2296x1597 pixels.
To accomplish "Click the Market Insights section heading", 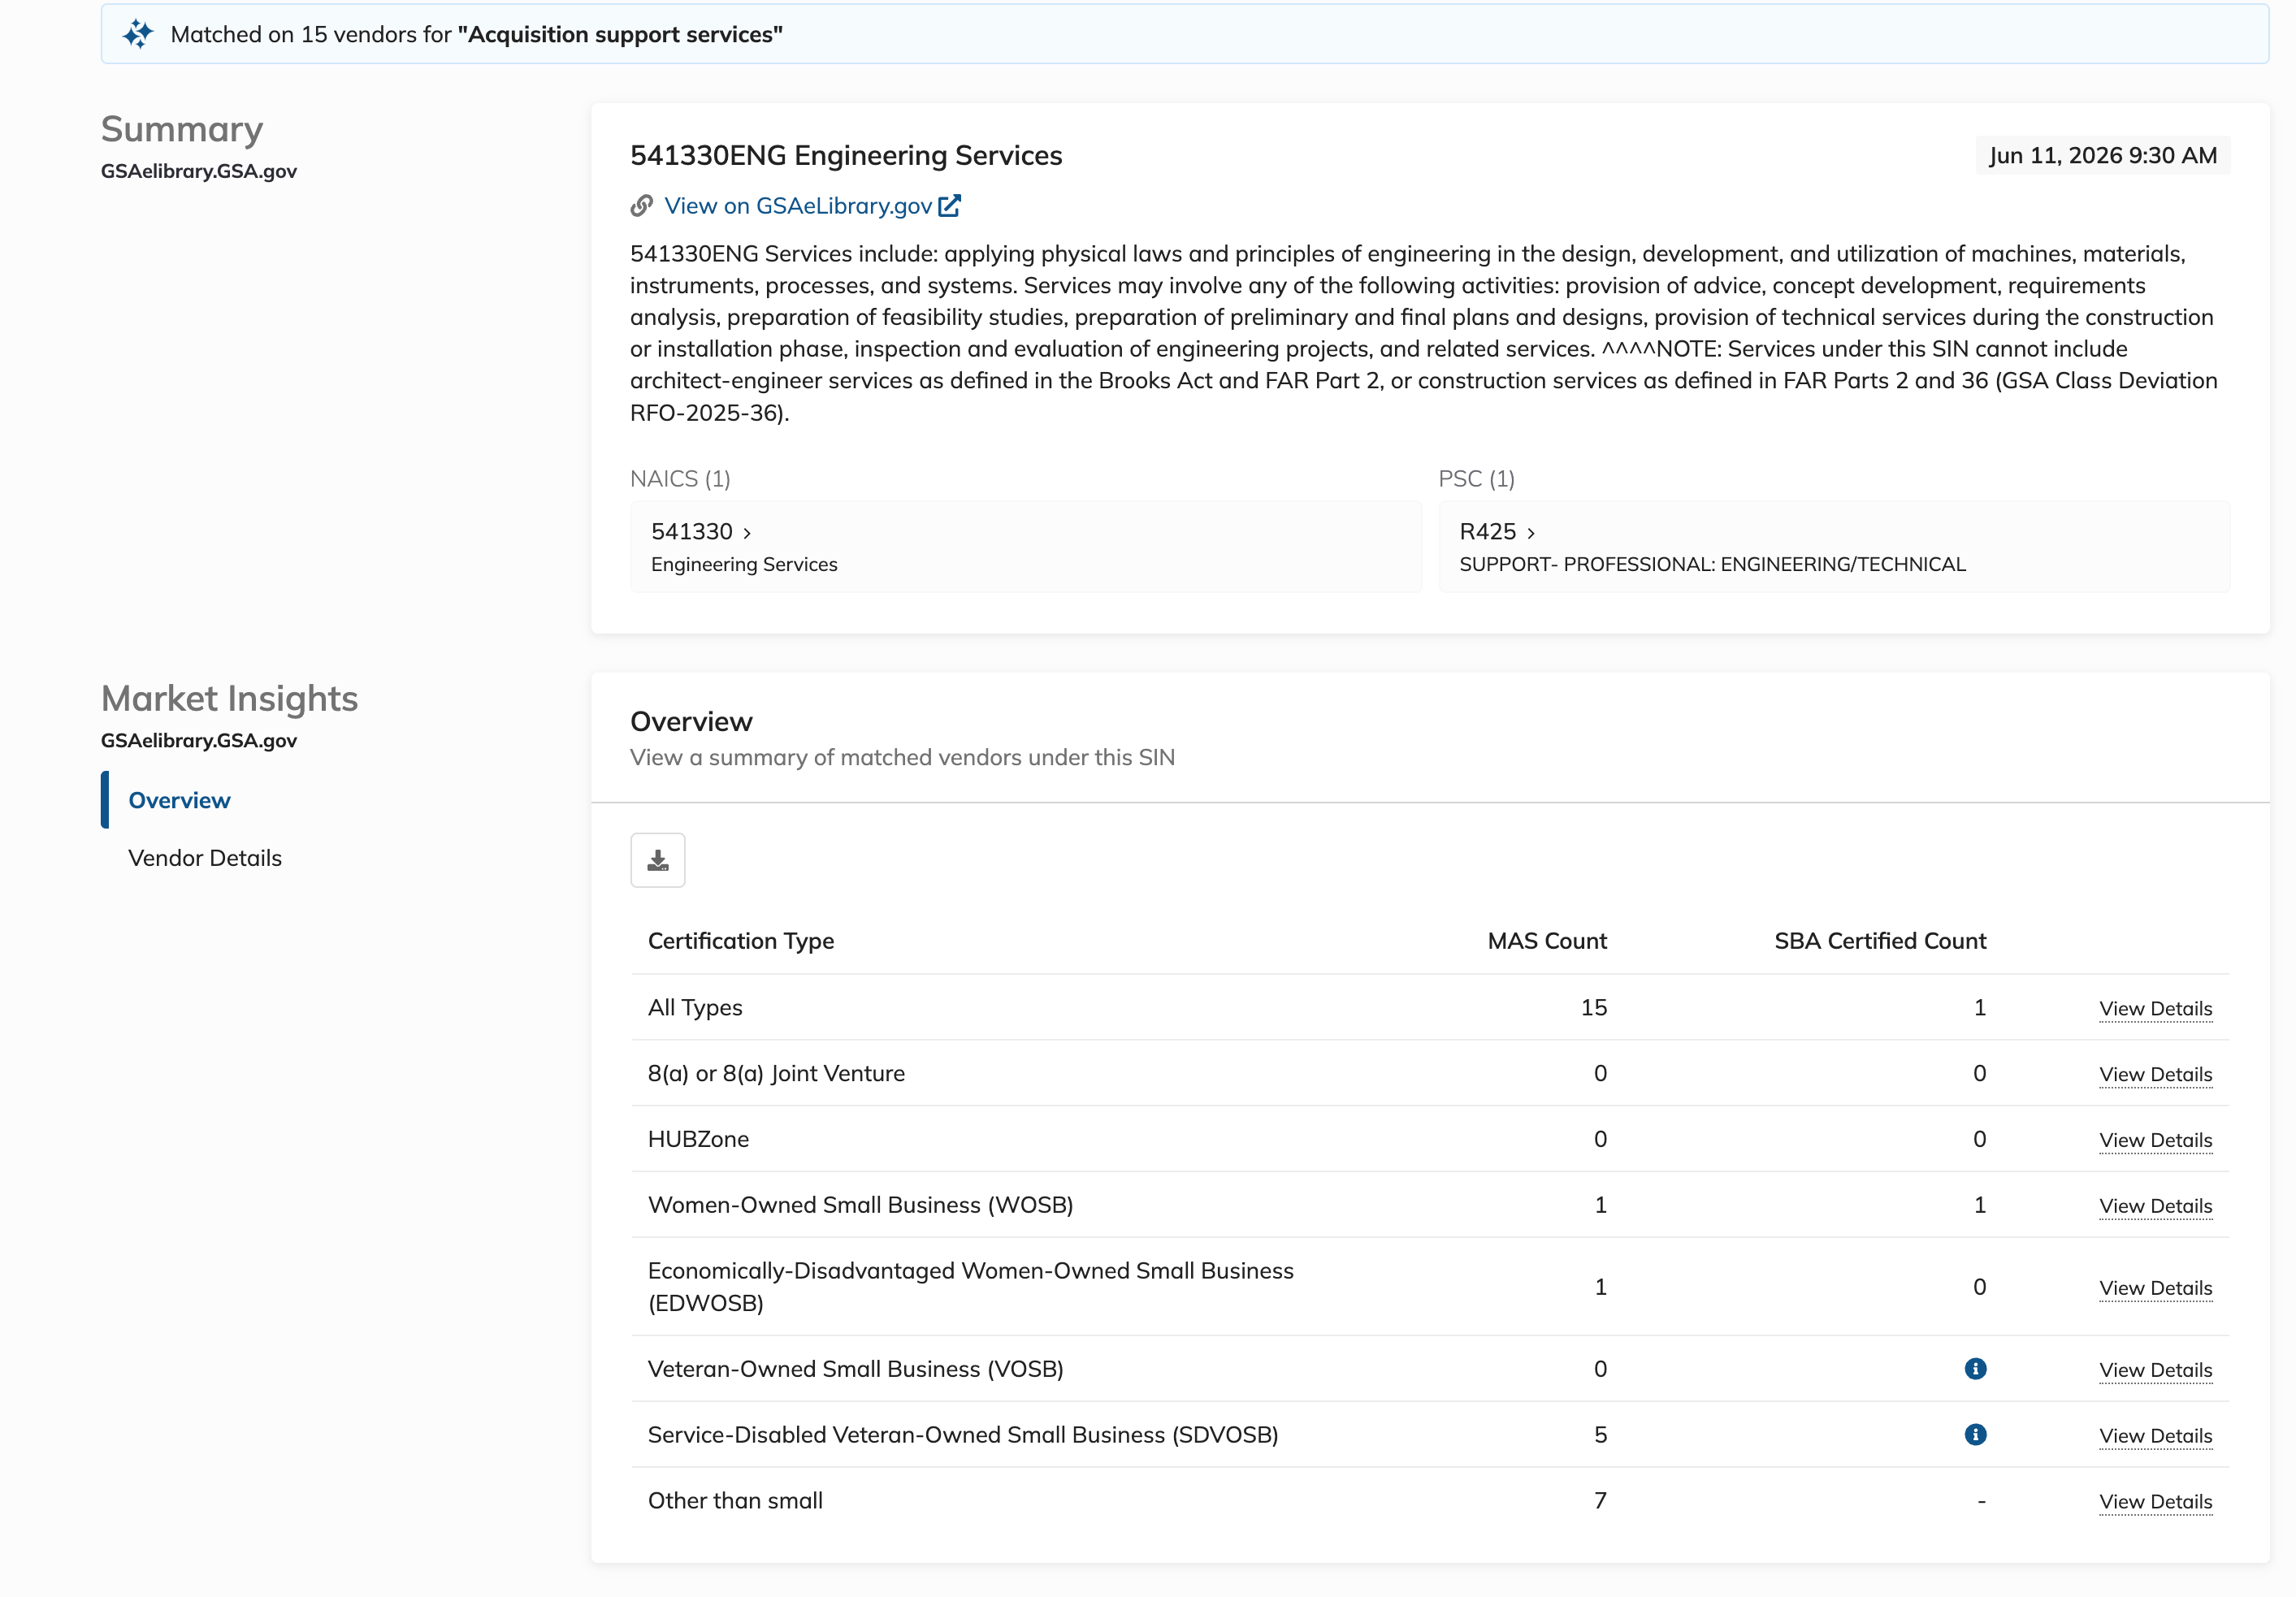I will coord(229,699).
